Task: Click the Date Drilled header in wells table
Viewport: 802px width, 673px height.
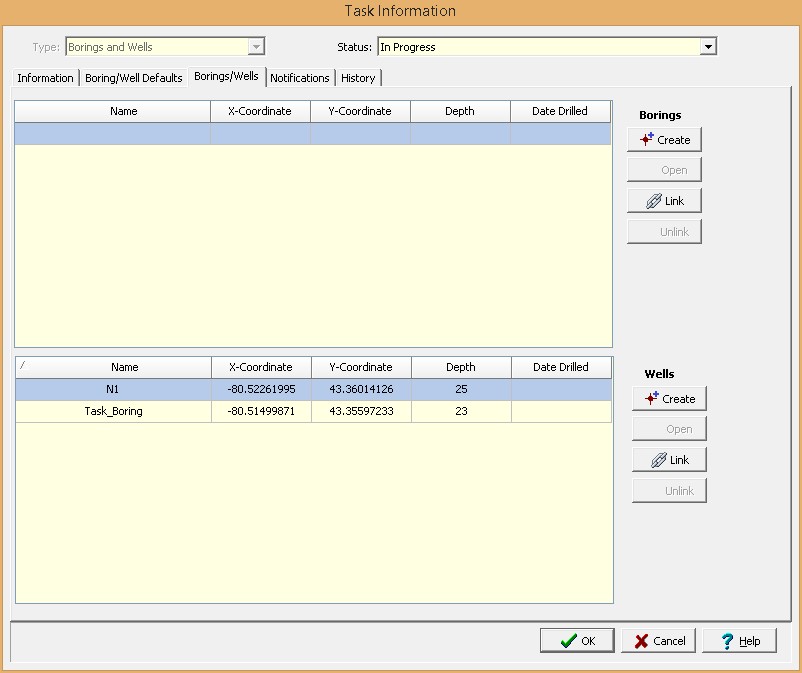Action: 560,367
